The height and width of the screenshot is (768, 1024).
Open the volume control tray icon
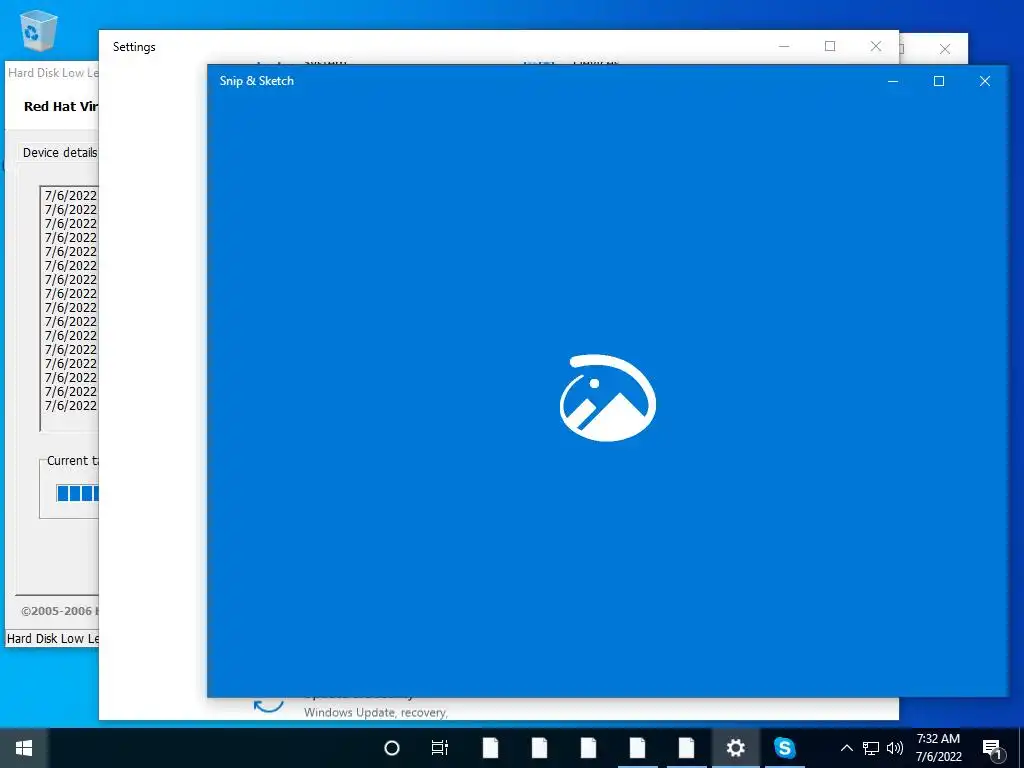click(x=895, y=748)
